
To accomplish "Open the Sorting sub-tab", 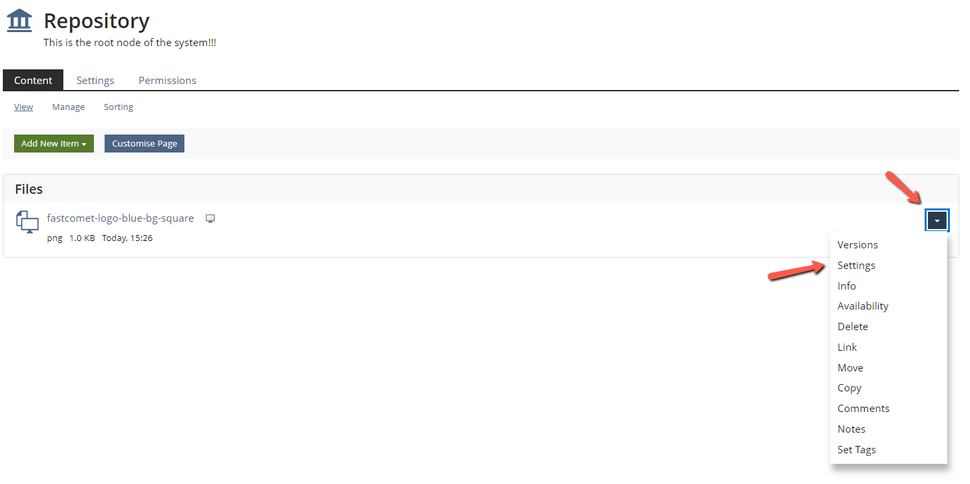I will coord(118,107).
